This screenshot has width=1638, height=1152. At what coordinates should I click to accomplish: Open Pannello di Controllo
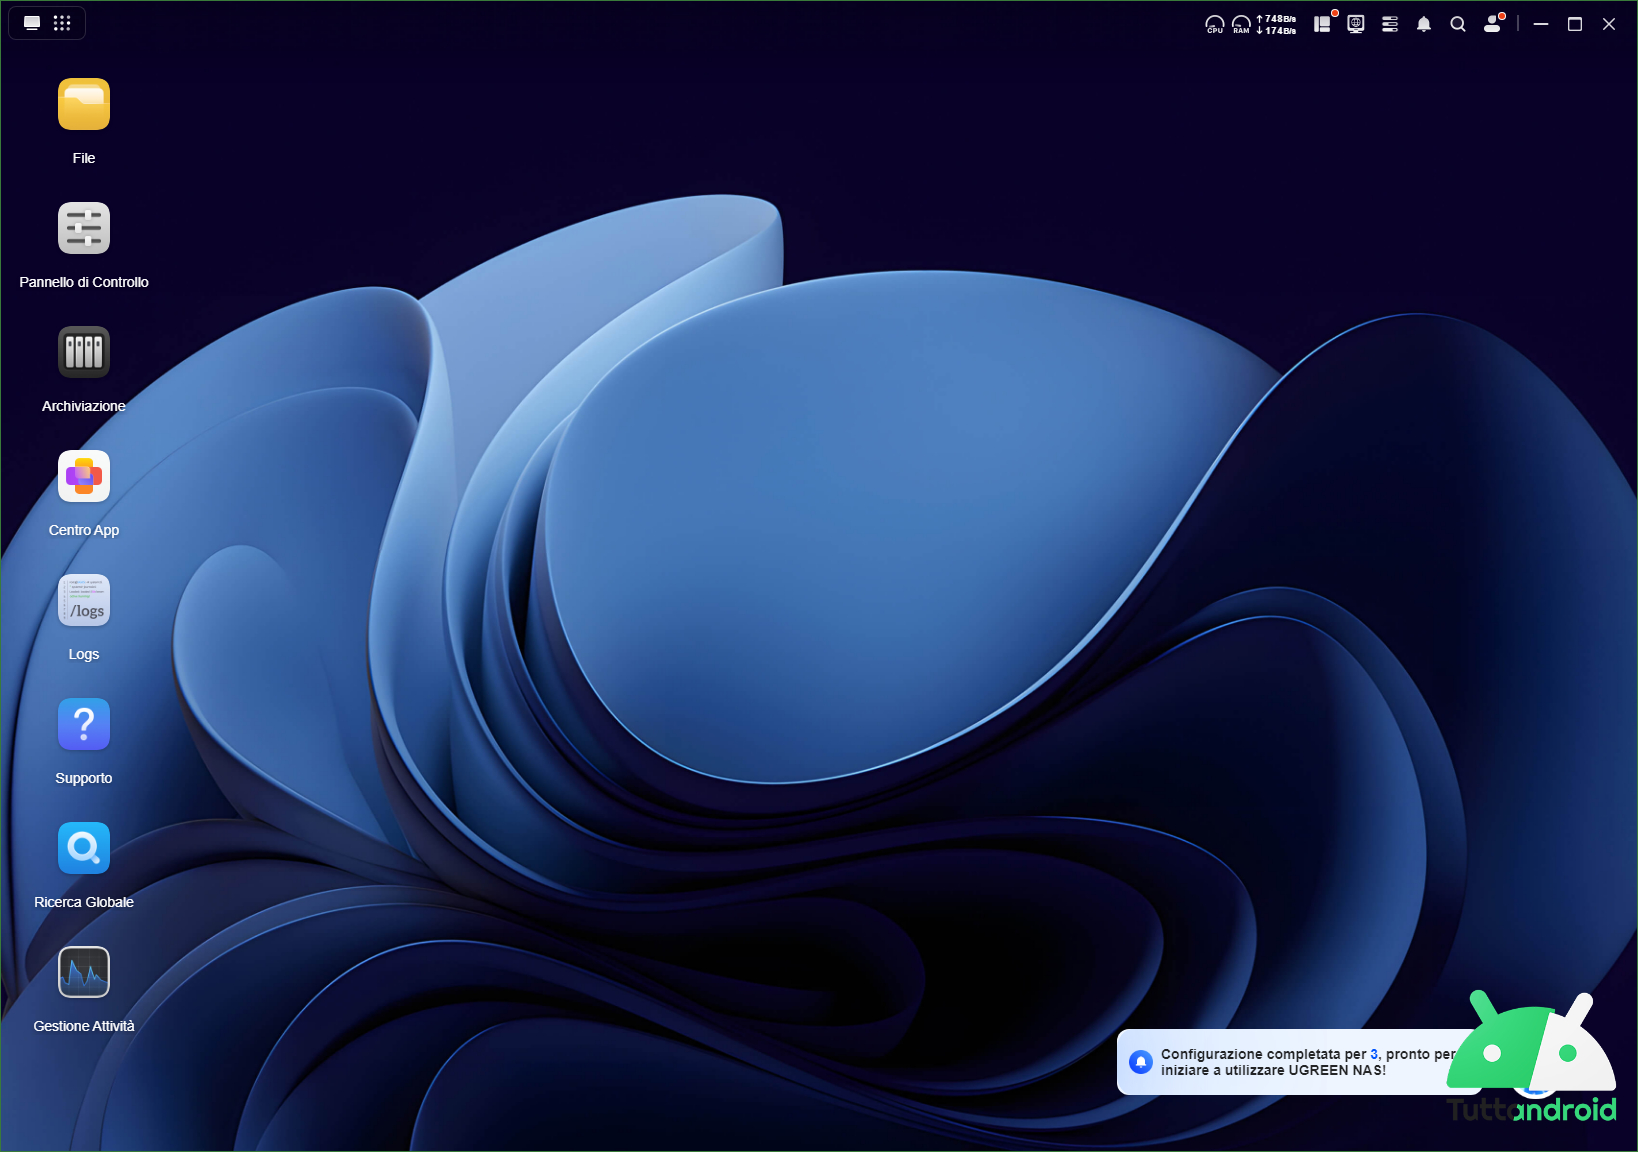[x=84, y=228]
